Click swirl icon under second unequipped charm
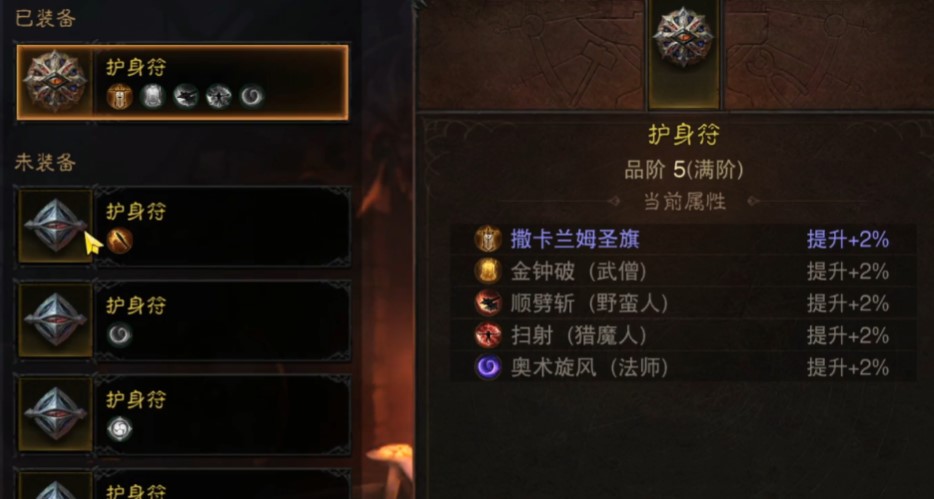The image size is (934, 499). pos(119,335)
